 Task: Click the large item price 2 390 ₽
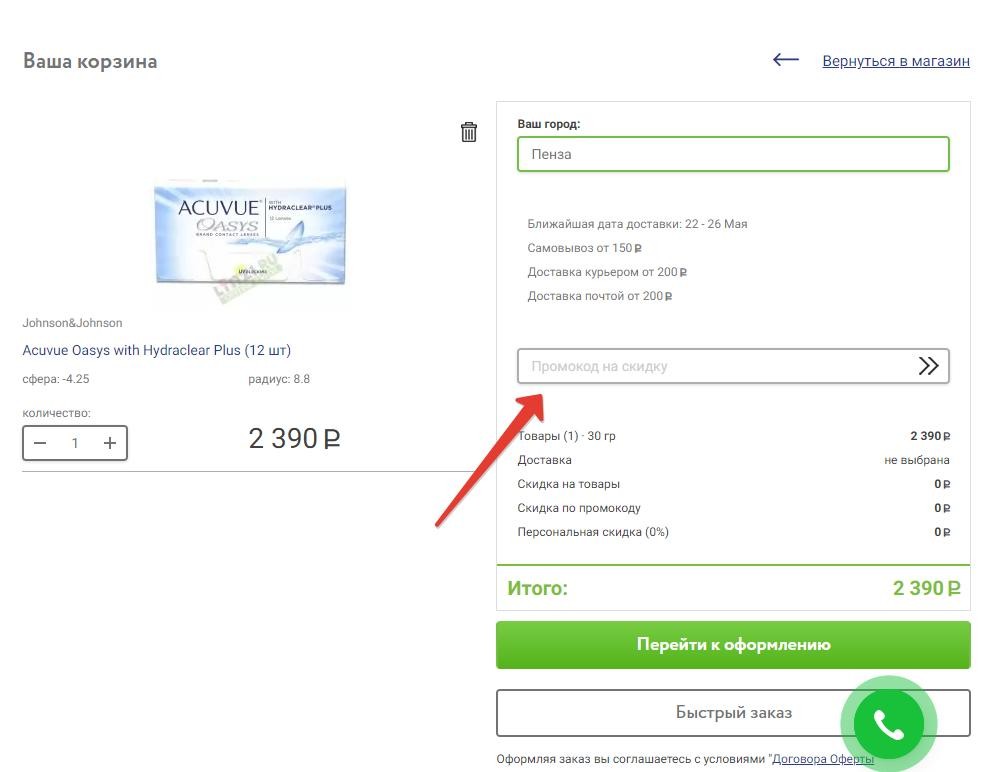tap(294, 439)
